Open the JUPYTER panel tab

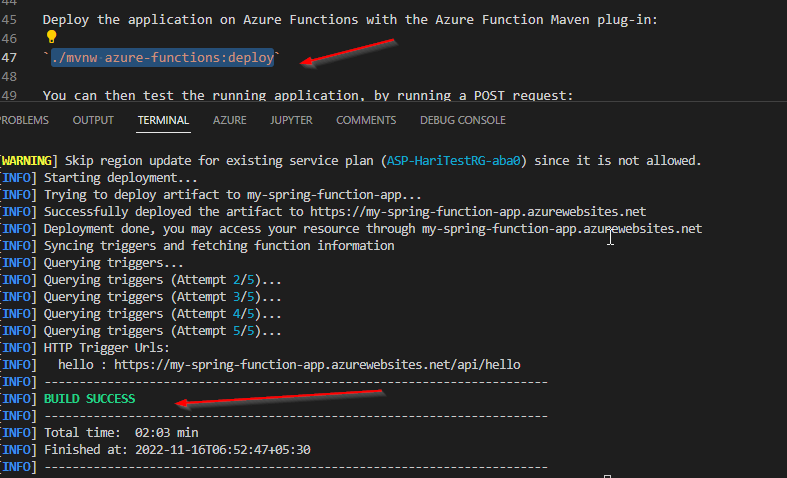tap(291, 120)
